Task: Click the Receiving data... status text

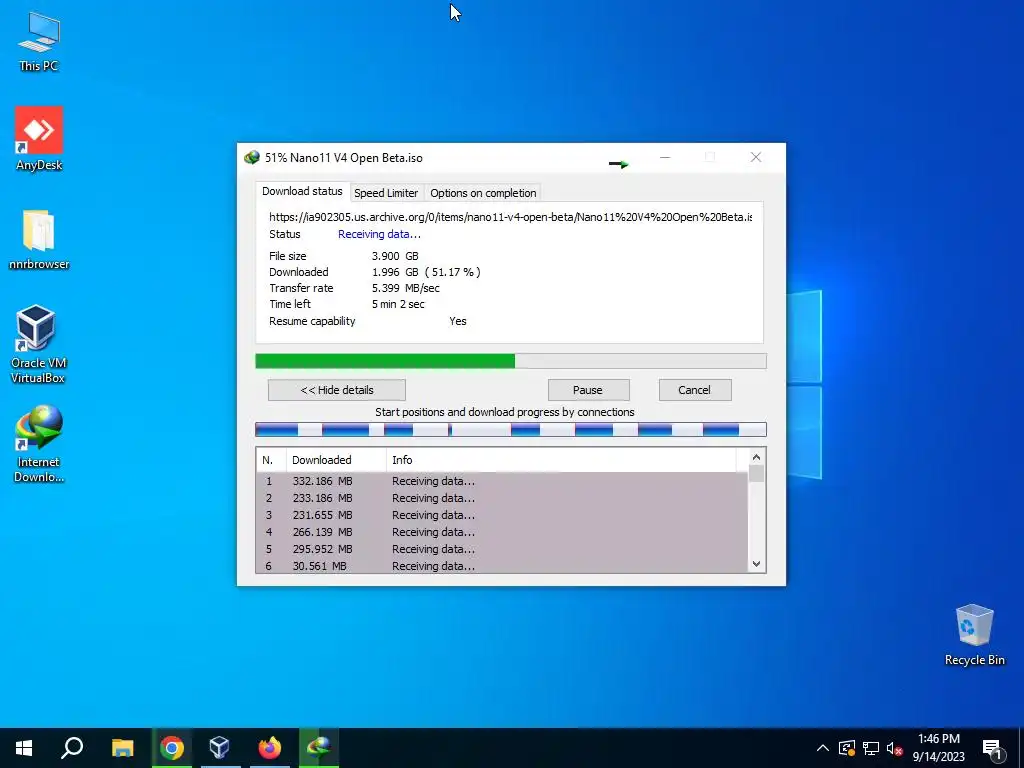Action: pyautogui.click(x=379, y=234)
